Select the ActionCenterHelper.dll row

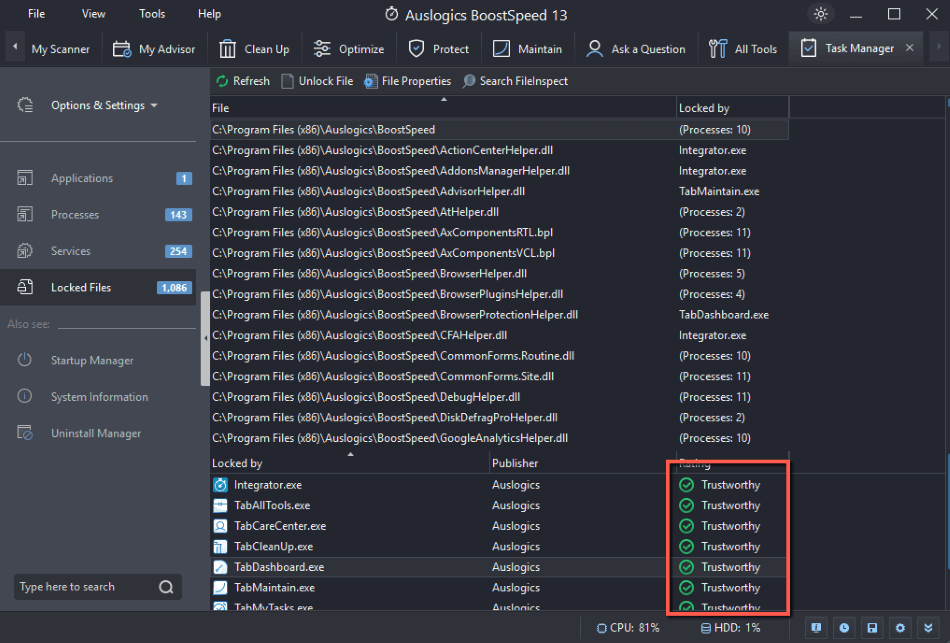[x=499, y=150]
